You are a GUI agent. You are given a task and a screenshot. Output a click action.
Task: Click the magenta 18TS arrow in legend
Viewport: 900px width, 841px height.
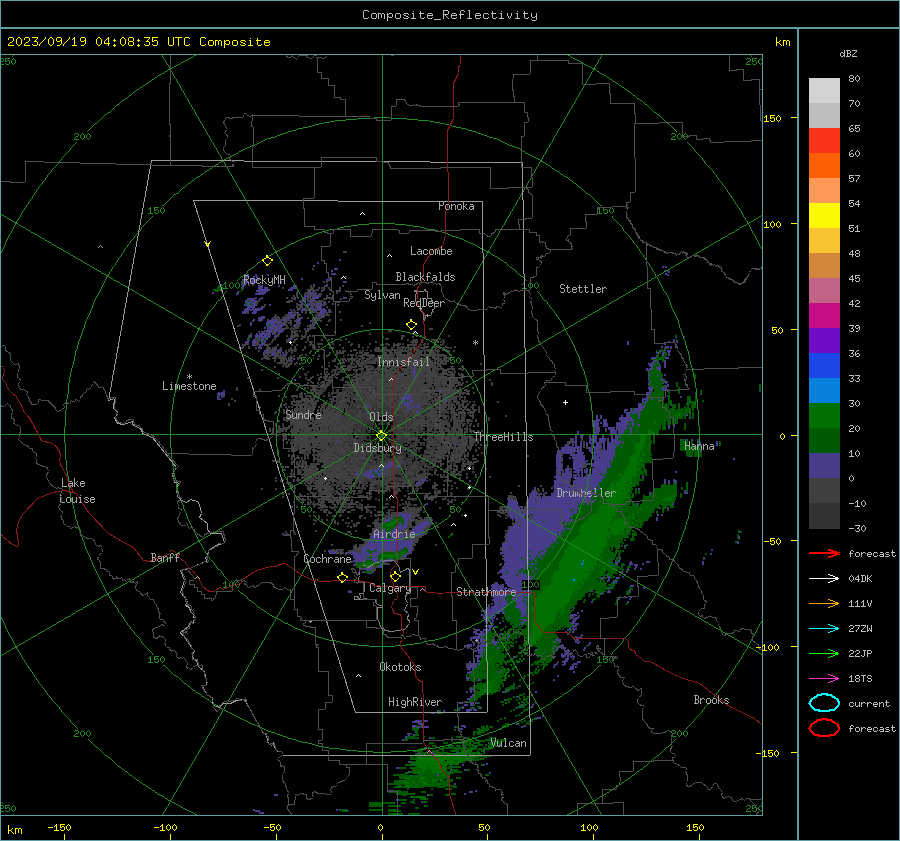[x=824, y=679]
